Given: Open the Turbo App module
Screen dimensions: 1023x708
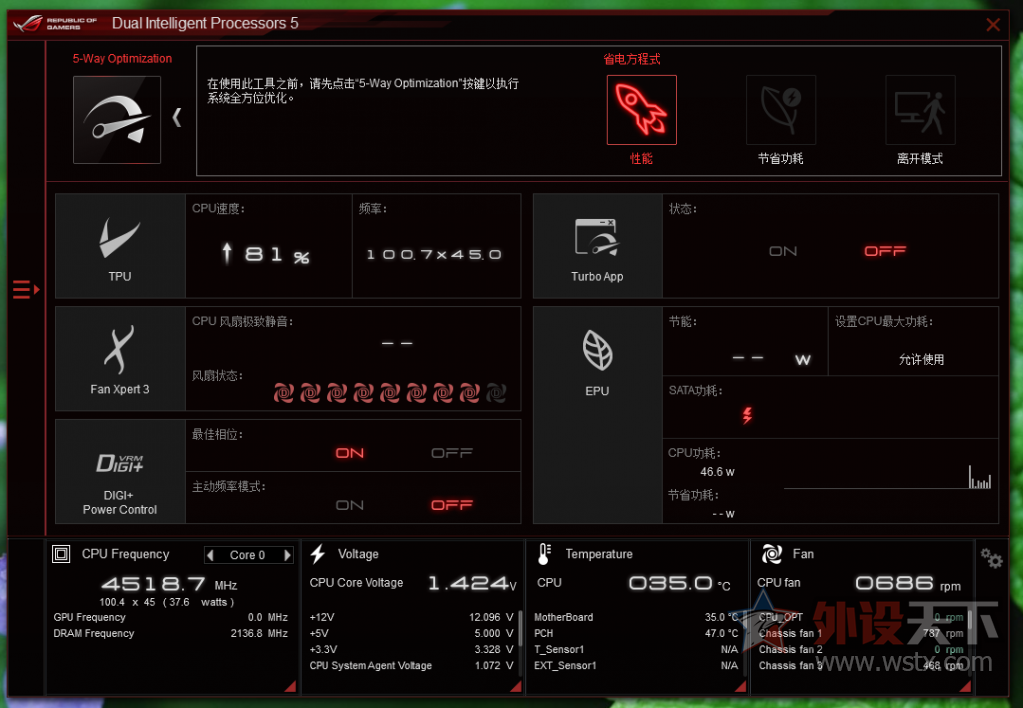Looking at the screenshot, I should [597, 246].
